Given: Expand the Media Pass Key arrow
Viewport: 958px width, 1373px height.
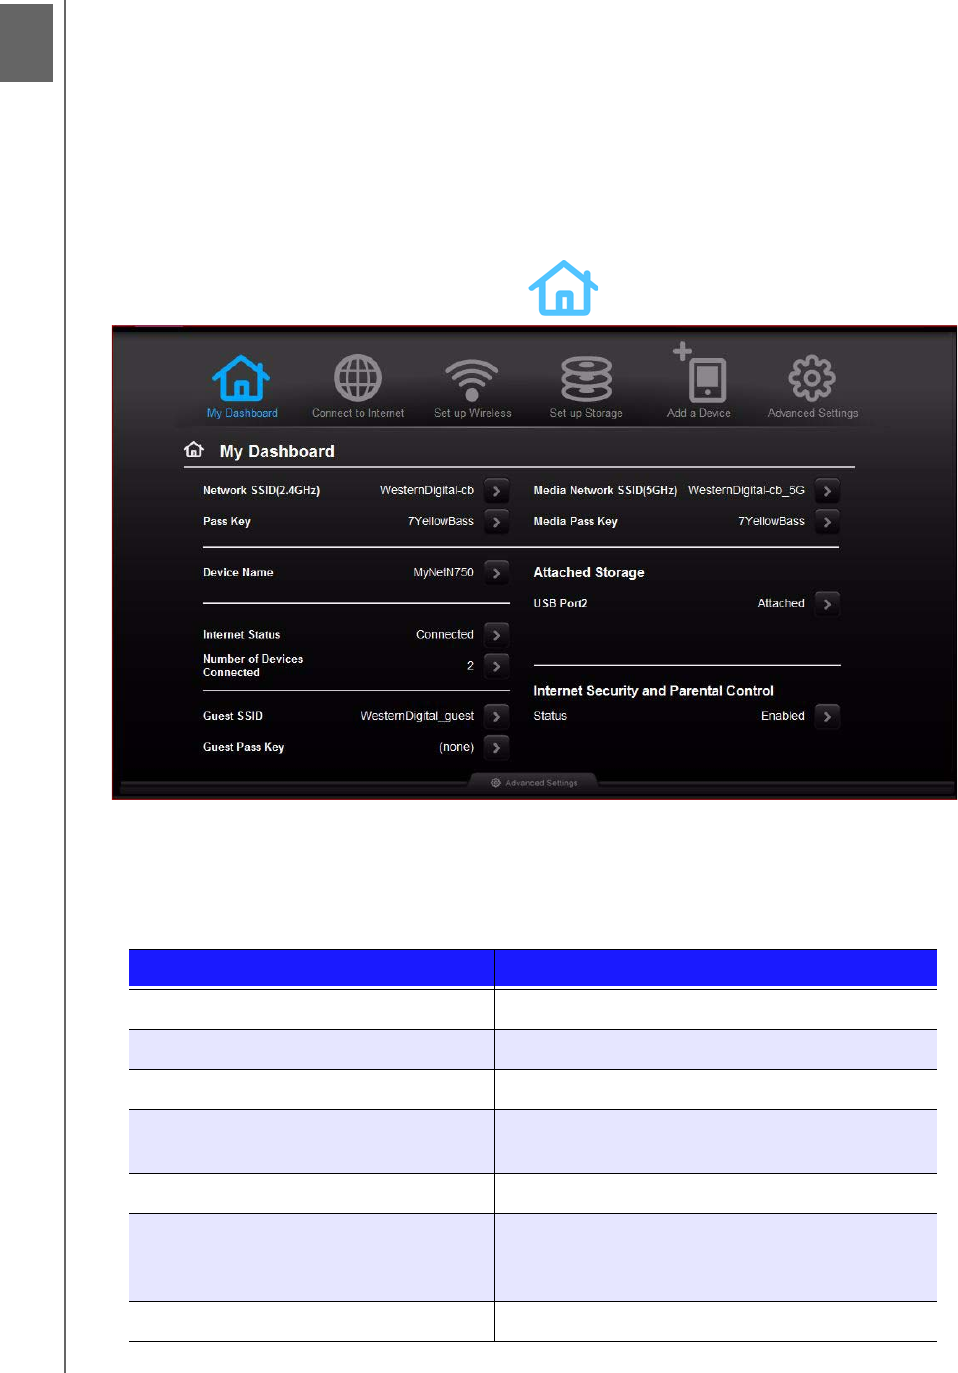Looking at the screenshot, I should click(827, 522).
